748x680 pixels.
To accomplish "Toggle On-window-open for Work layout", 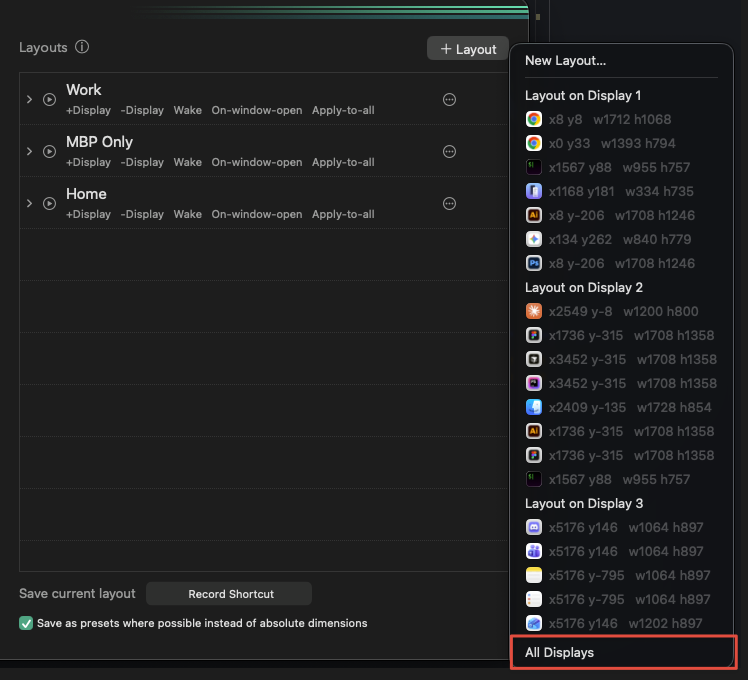I will 257,110.
